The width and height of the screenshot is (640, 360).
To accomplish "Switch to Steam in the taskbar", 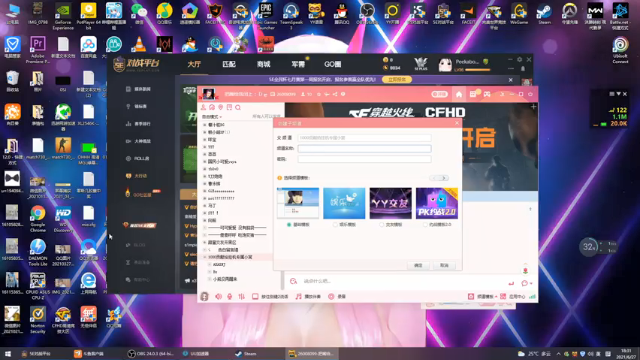I will coord(246,353).
